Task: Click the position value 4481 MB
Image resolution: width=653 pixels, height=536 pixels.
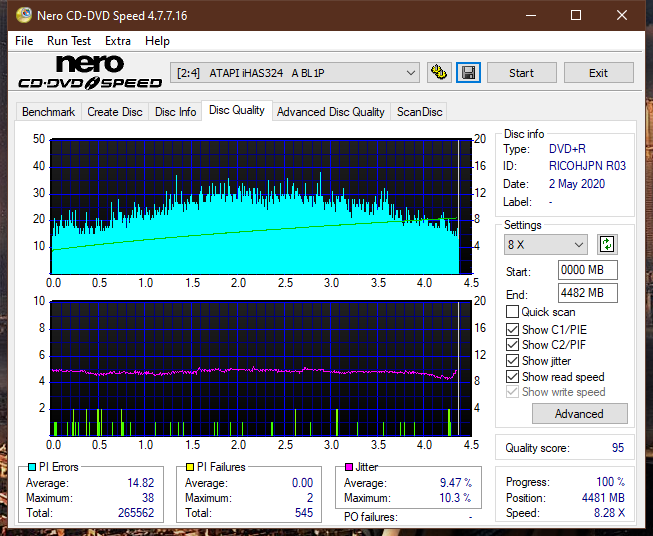Action: point(603,498)
